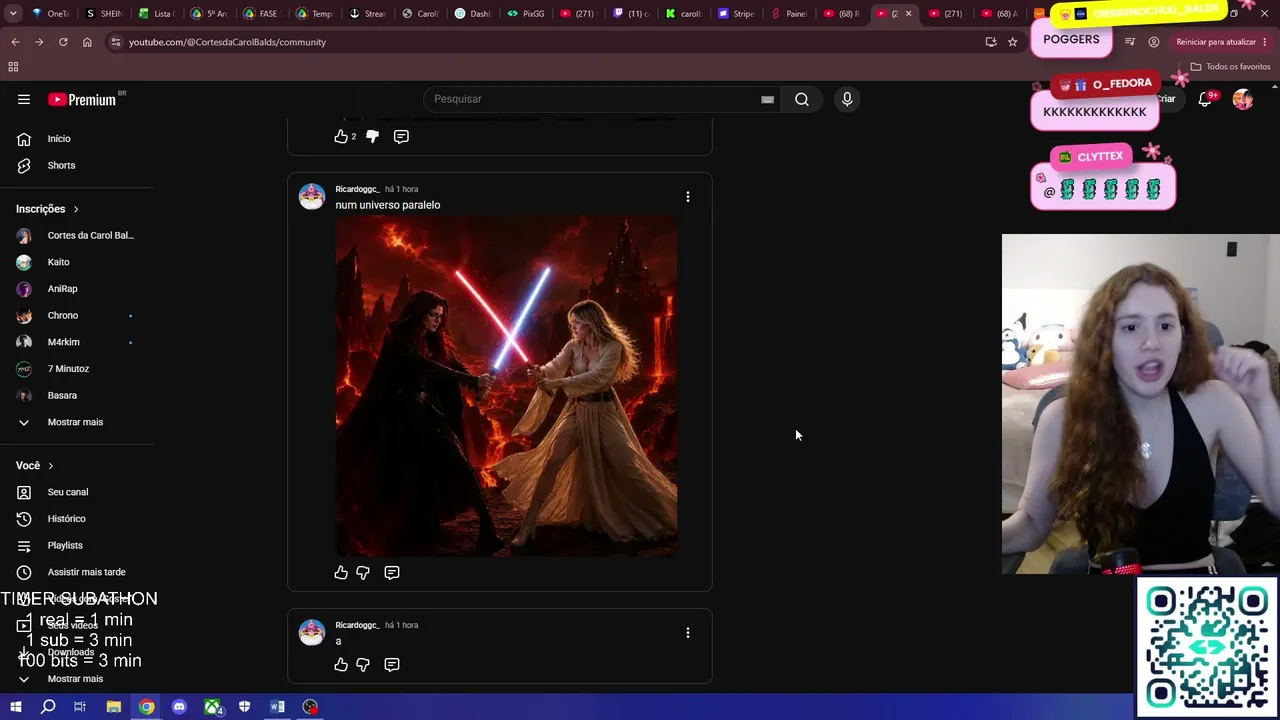The height and width of the screenshot is (720, 1280).
Task: Dislike the post with text 'a'
Action: click(x=363, y=665)
